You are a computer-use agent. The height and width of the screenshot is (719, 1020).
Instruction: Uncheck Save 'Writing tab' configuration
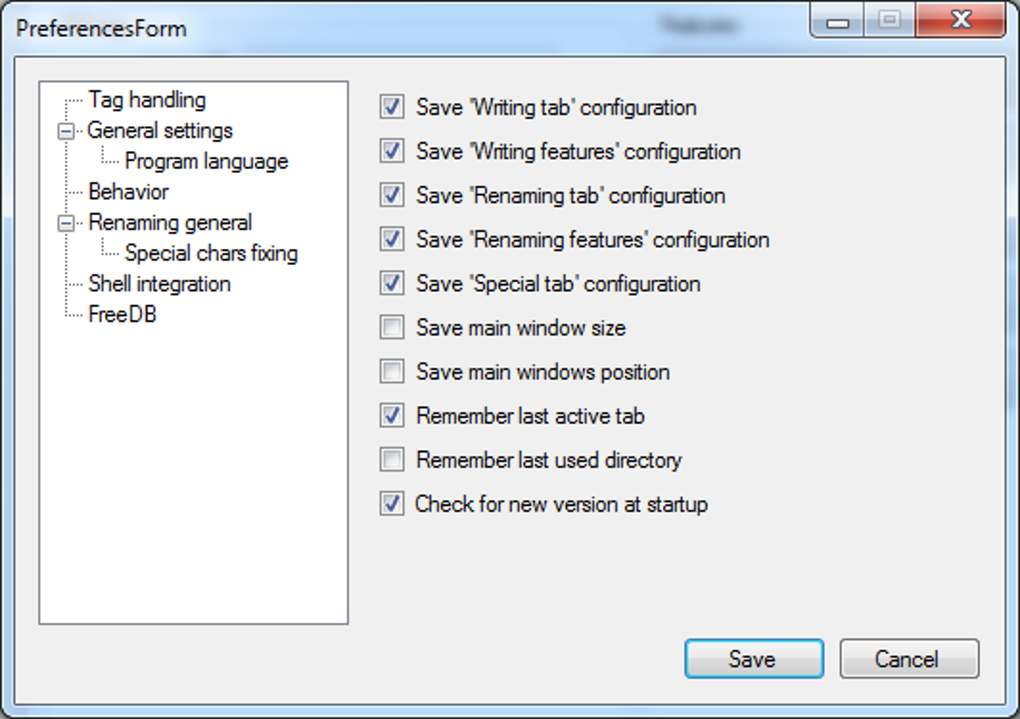392,108
